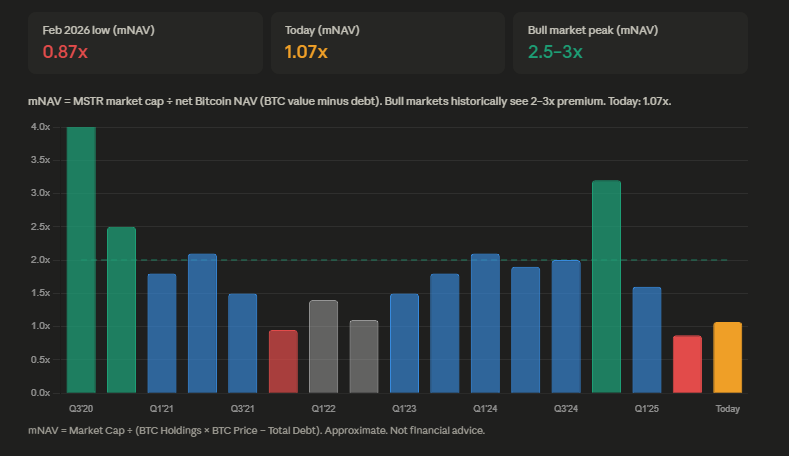Click the Q3'24 axis label

click(566, 409)
